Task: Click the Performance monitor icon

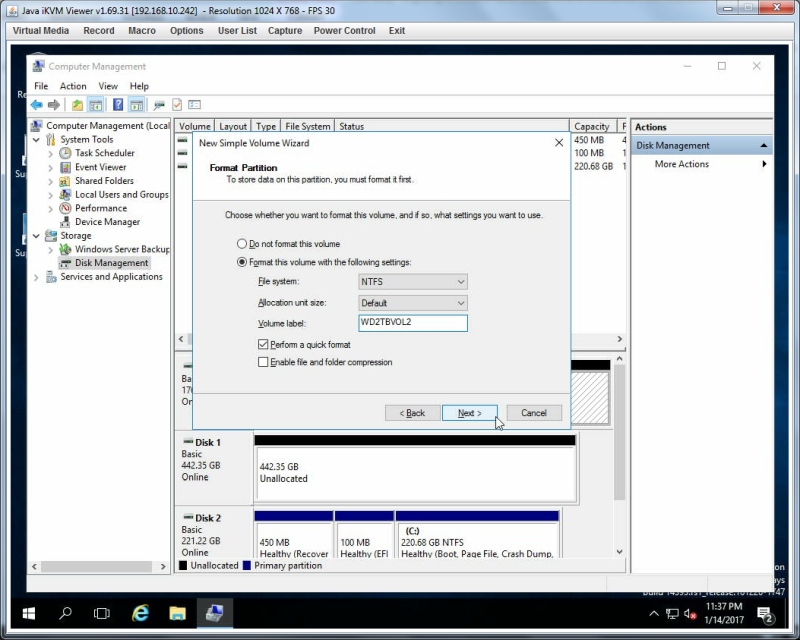Action: click(x=65, y=208)
